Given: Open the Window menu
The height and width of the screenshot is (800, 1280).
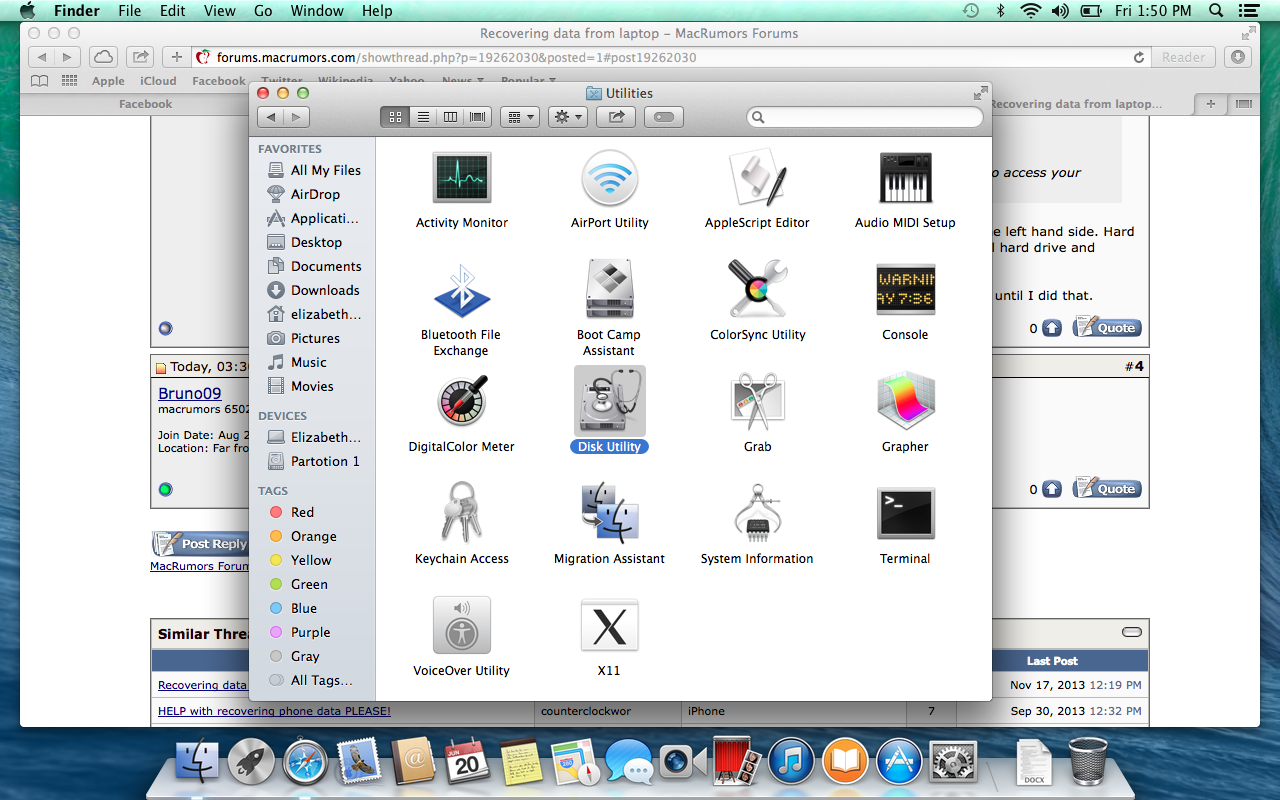Looking at the screenshot, I should coord(316,11).
